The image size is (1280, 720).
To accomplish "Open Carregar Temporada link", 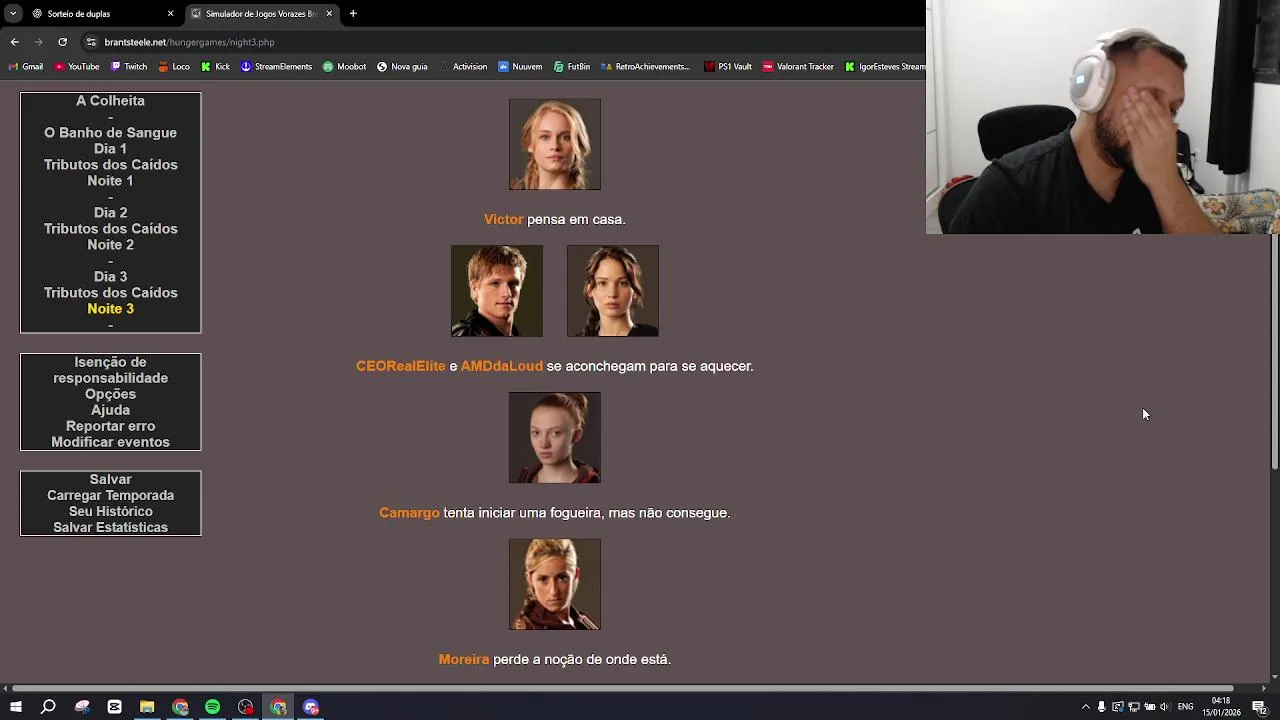I will 110,496.
